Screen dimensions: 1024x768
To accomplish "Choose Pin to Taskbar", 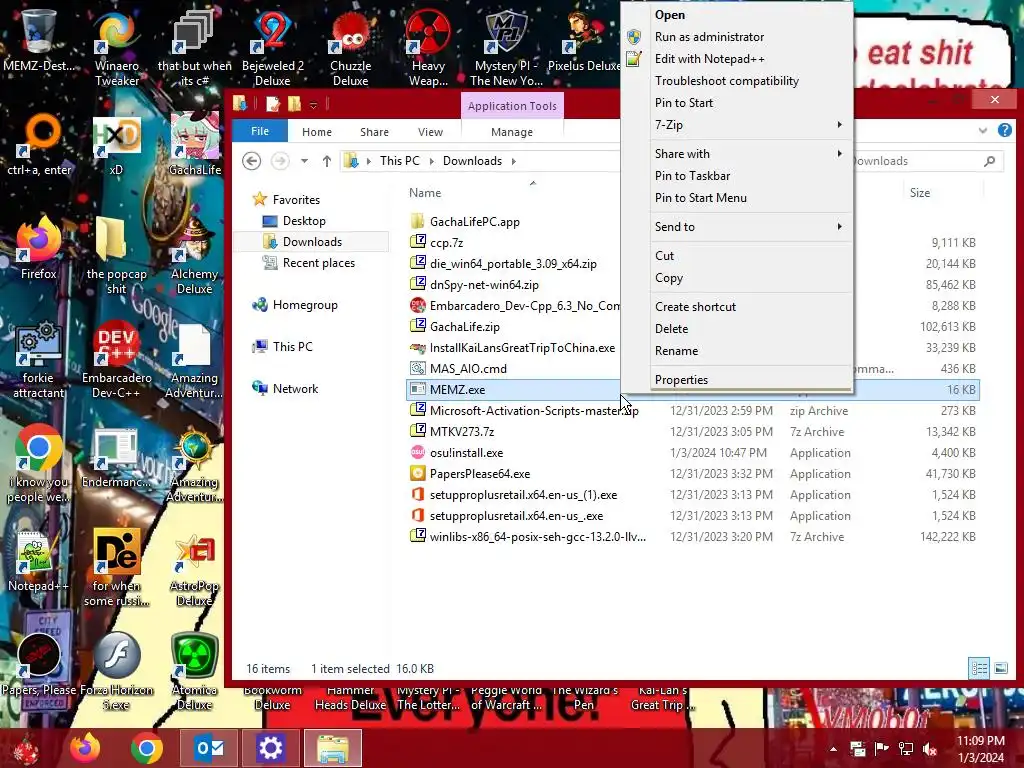I will (x=751, y=176).
